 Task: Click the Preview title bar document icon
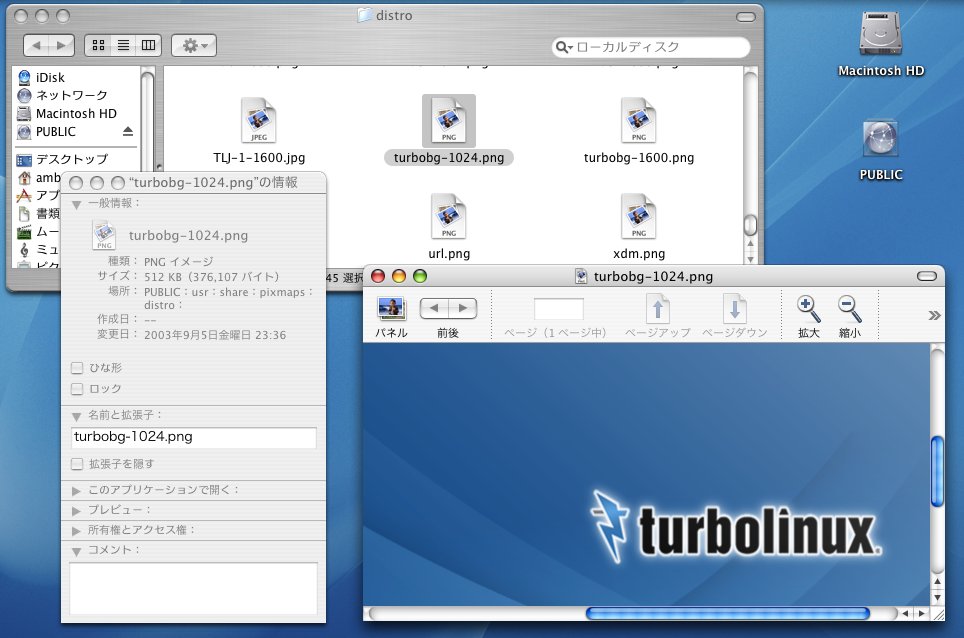click(x=580, y=277)
